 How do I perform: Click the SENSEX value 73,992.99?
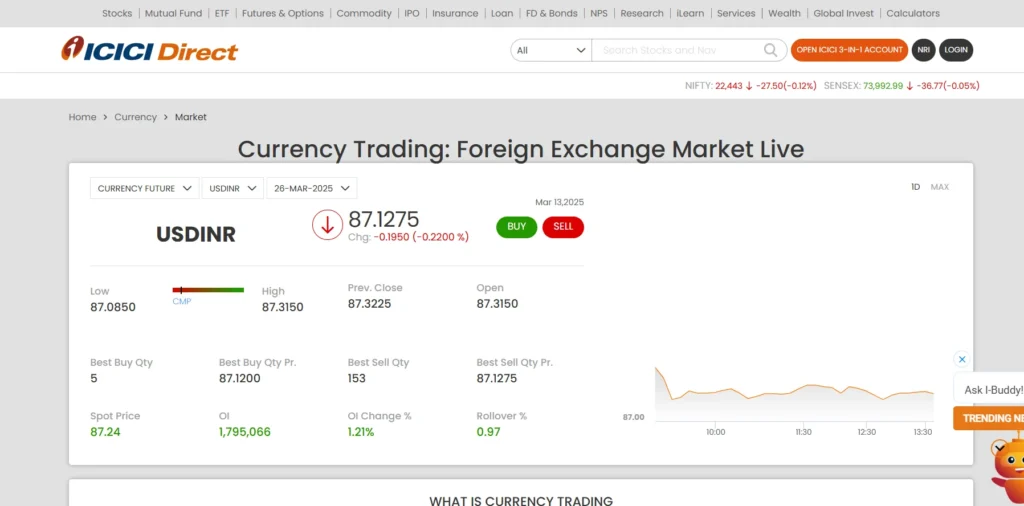pyautogui.click(x=883, y=86)
